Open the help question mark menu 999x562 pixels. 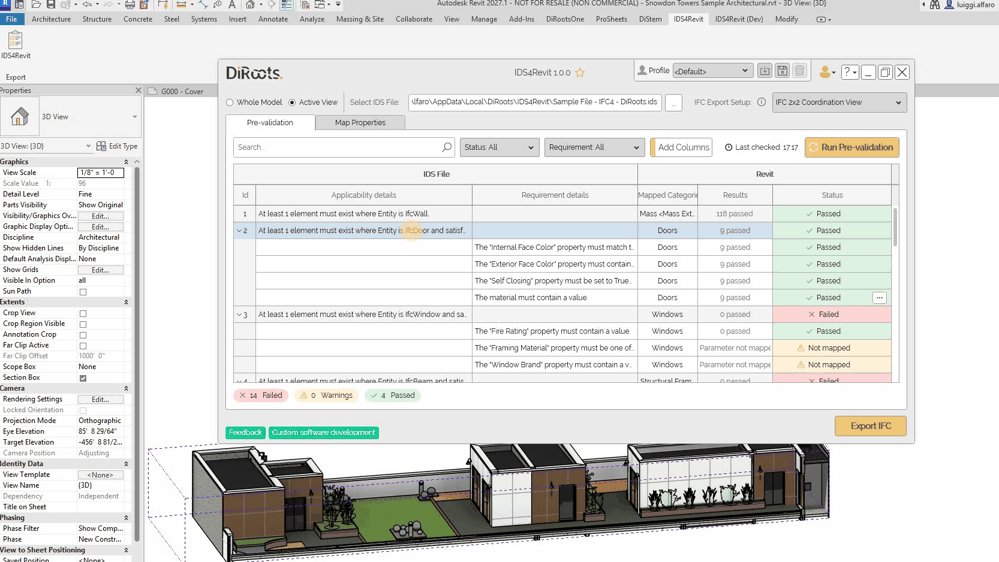[x=849, y=72]
